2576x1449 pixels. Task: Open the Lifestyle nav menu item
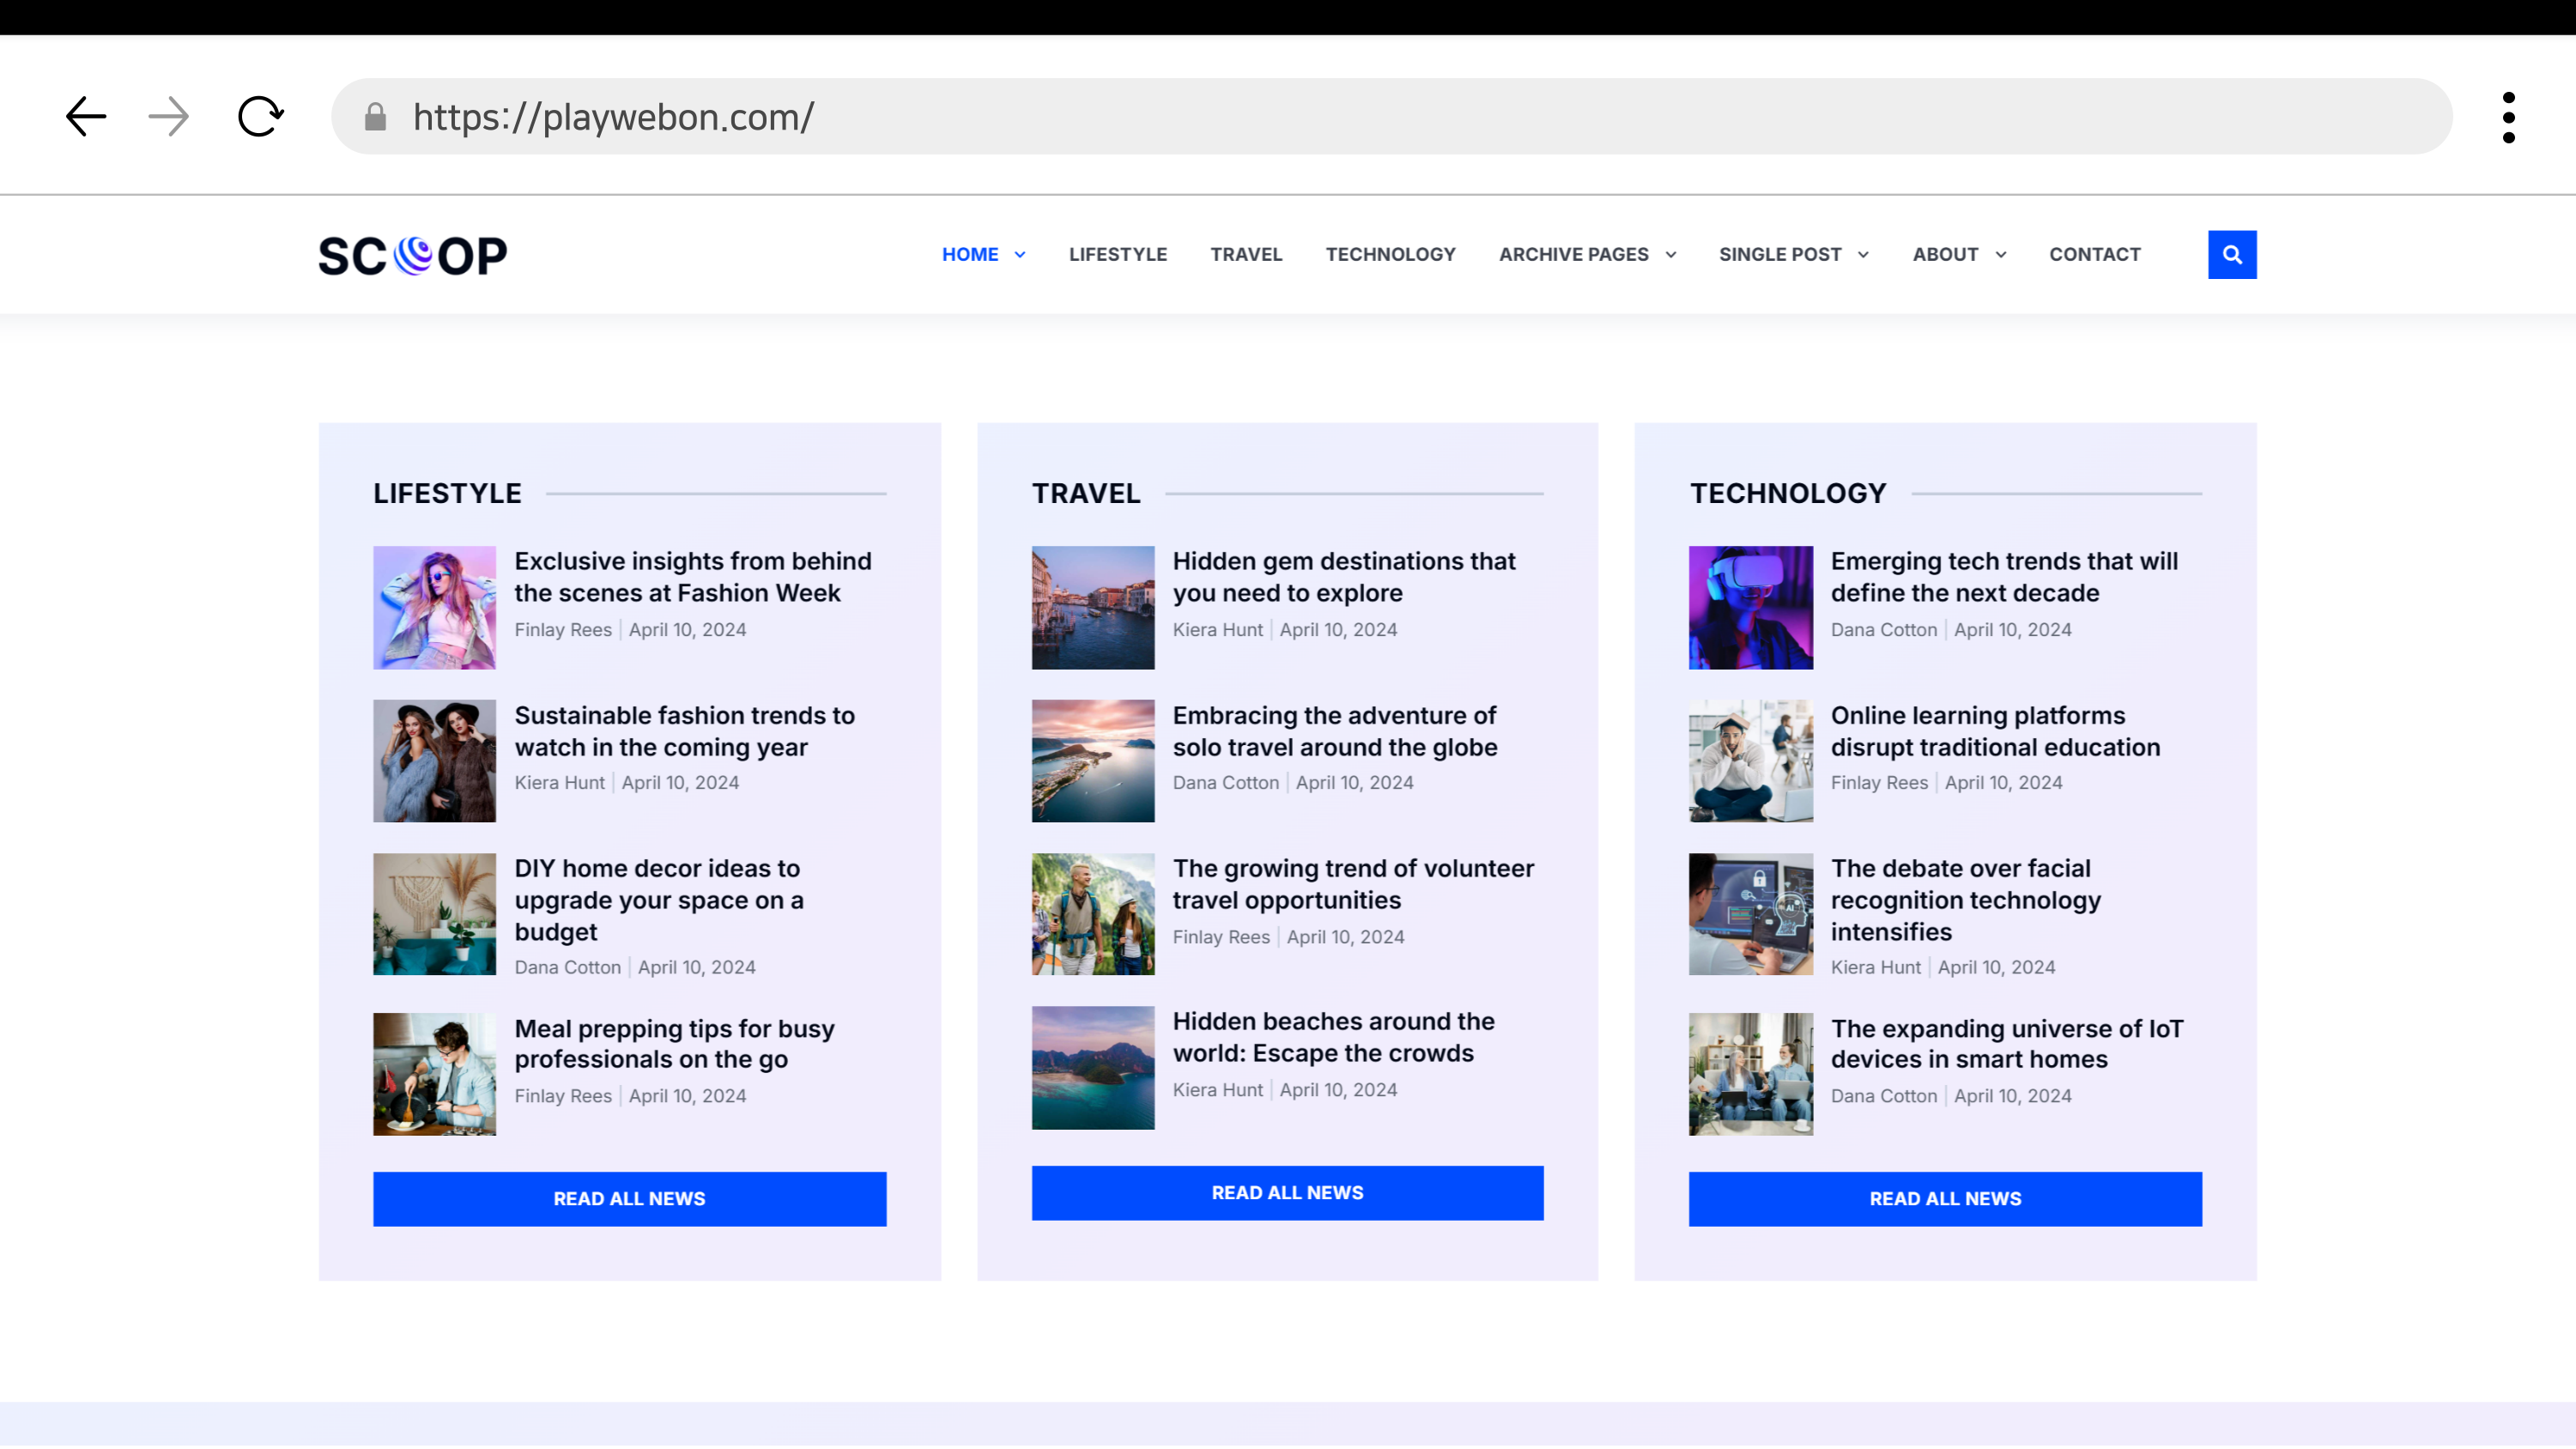(x=1117, y=255)
